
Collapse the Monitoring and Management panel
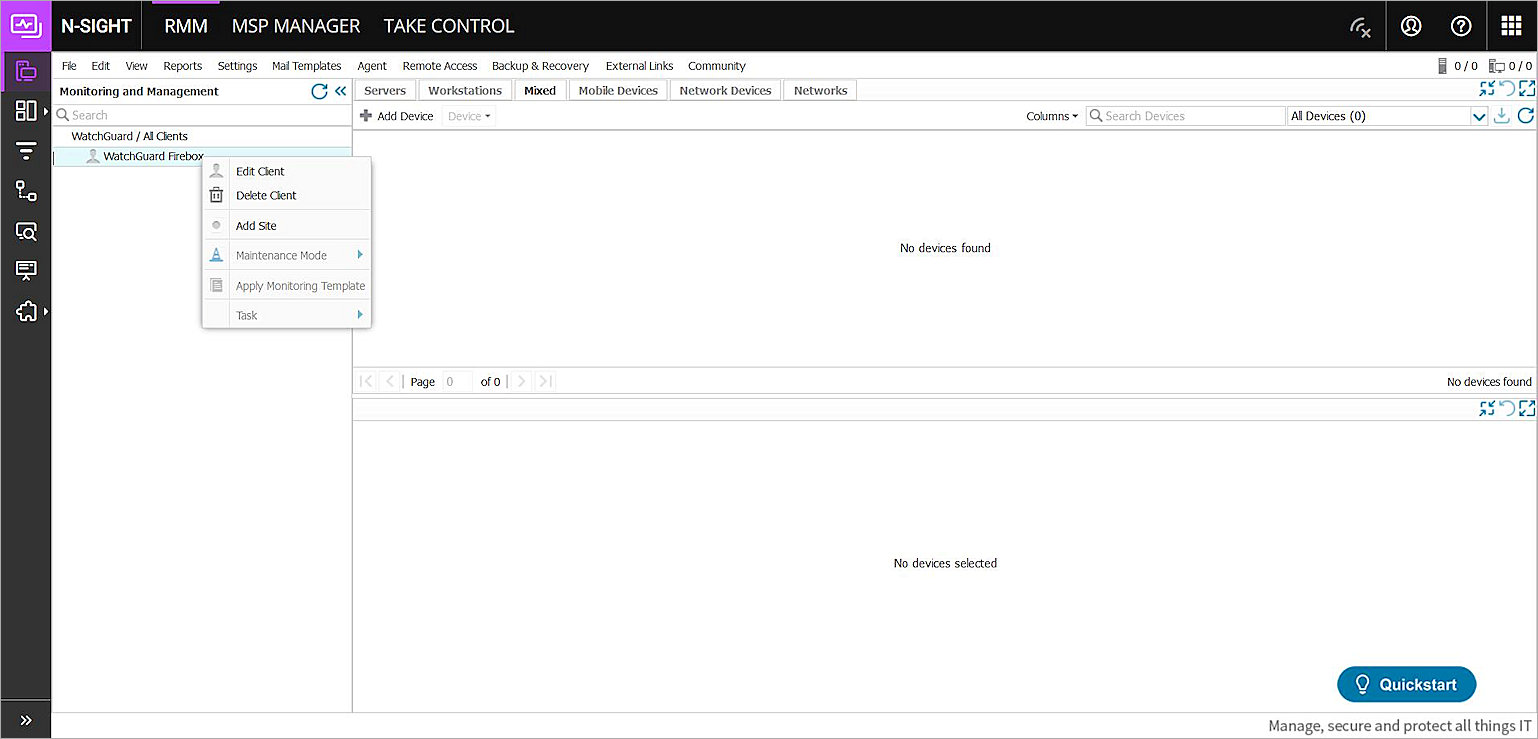[x=341, y=91]
